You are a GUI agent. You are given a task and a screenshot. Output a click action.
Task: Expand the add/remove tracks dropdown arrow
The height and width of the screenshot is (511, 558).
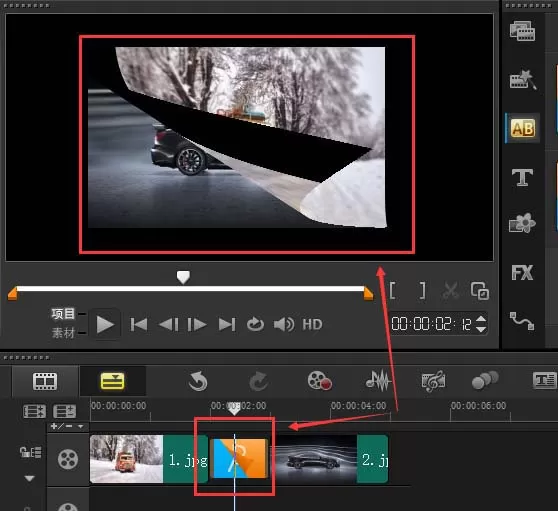point(81,426)
